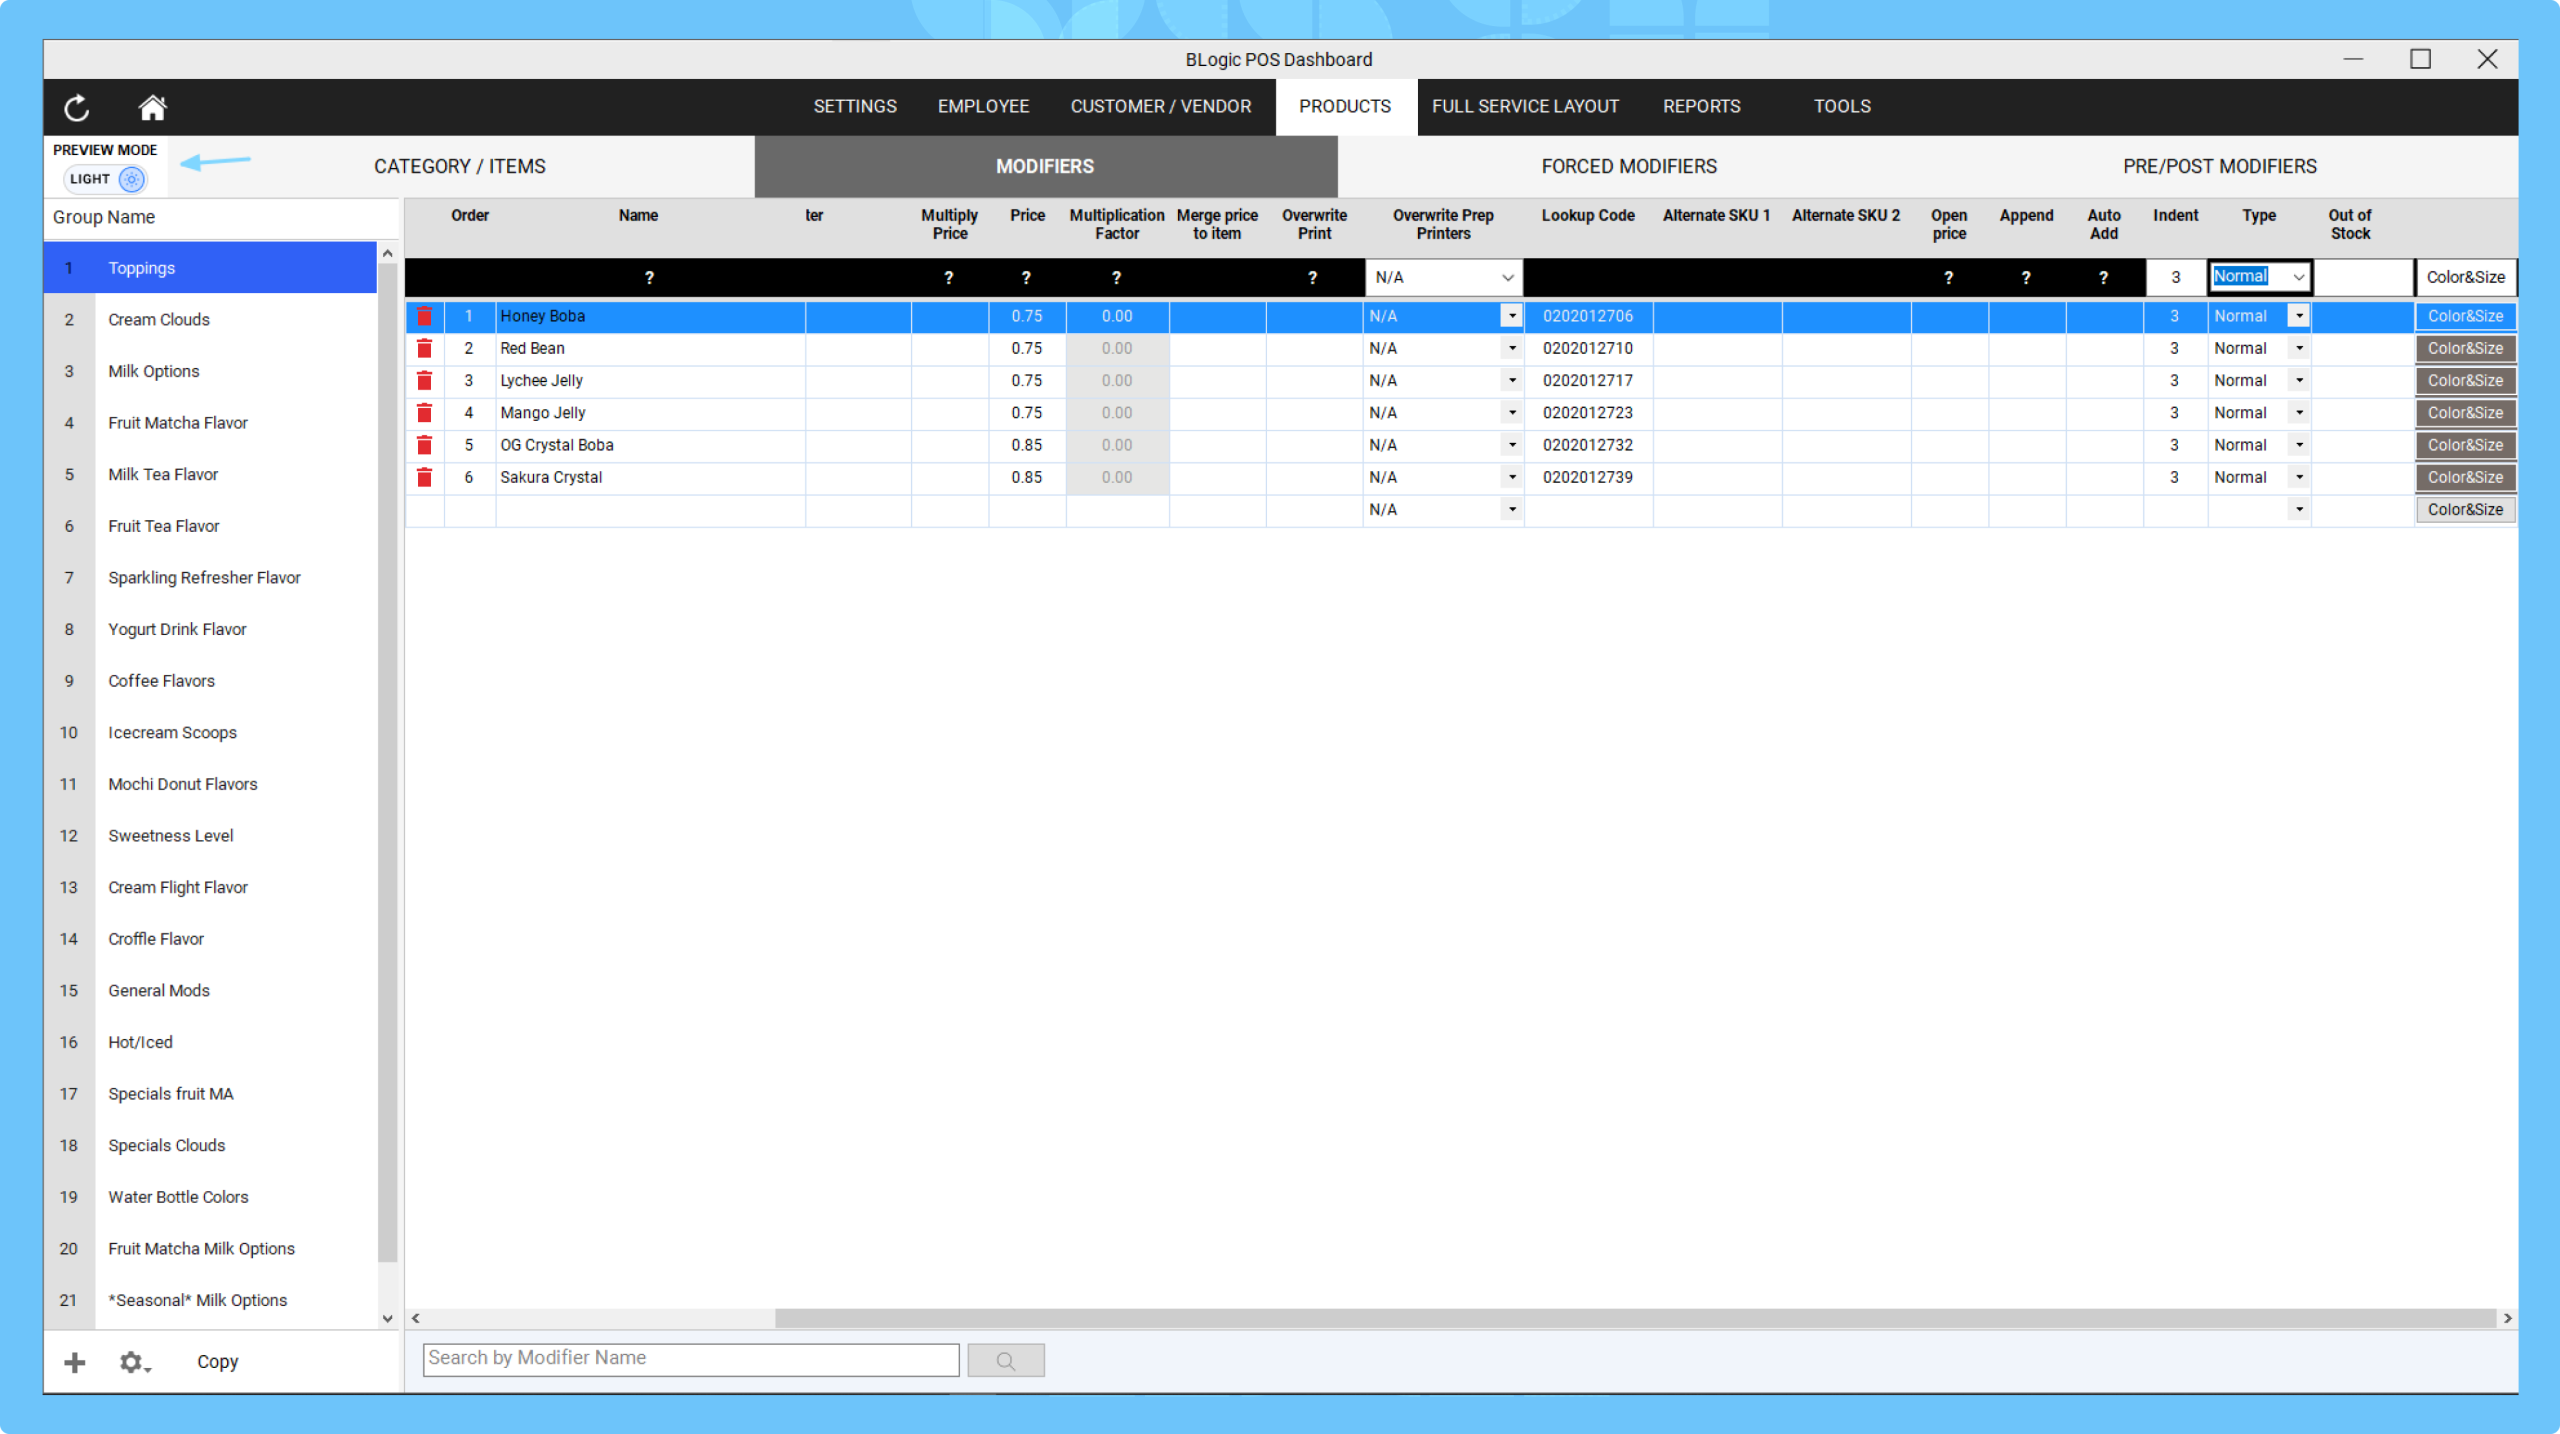Delete the Red Bean modifier
The width and height of the screenshot is (2560, 1434).
point(424,348)
